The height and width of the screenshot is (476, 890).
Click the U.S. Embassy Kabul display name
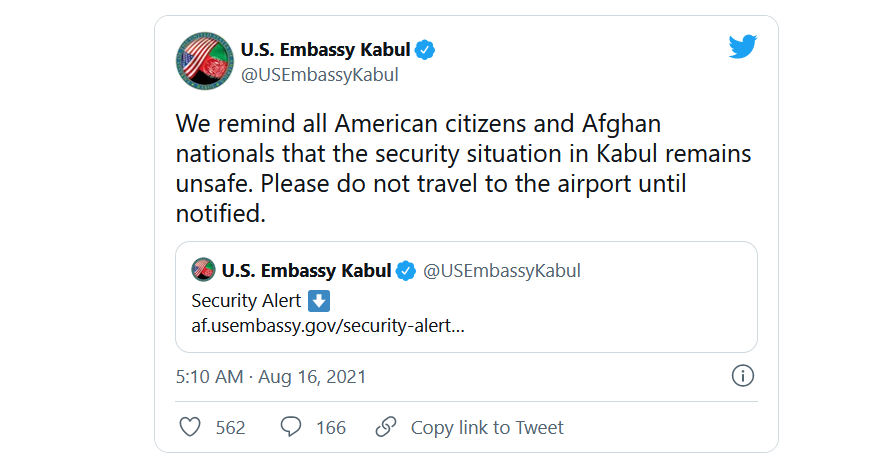tap(325, 50)
